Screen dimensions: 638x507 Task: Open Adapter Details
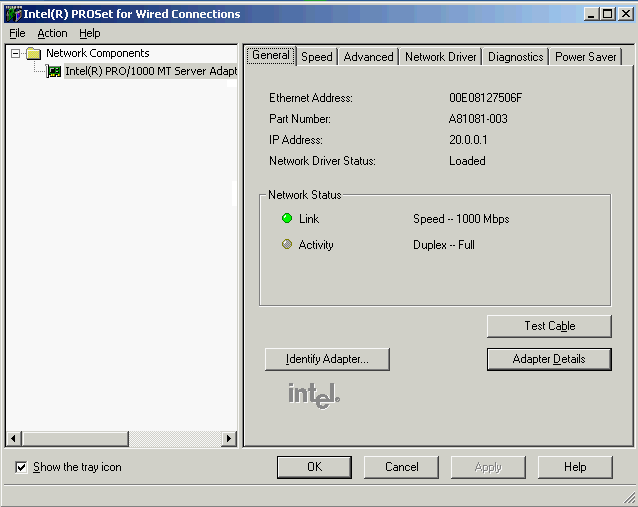(549, 359)
